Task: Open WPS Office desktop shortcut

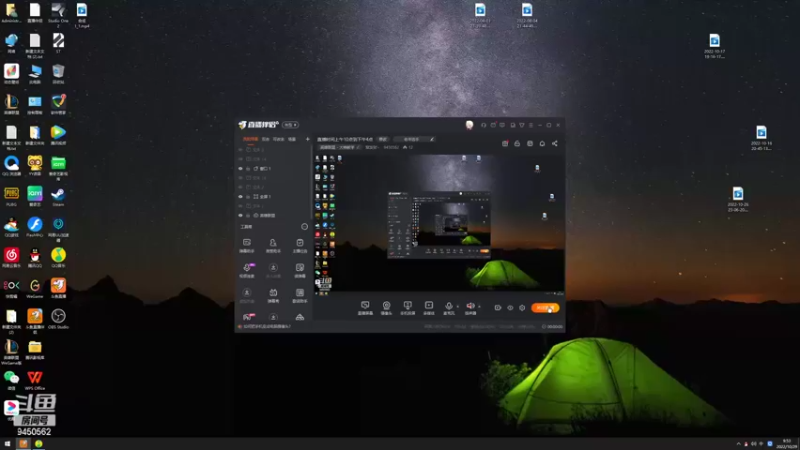Action: point(35,381)
